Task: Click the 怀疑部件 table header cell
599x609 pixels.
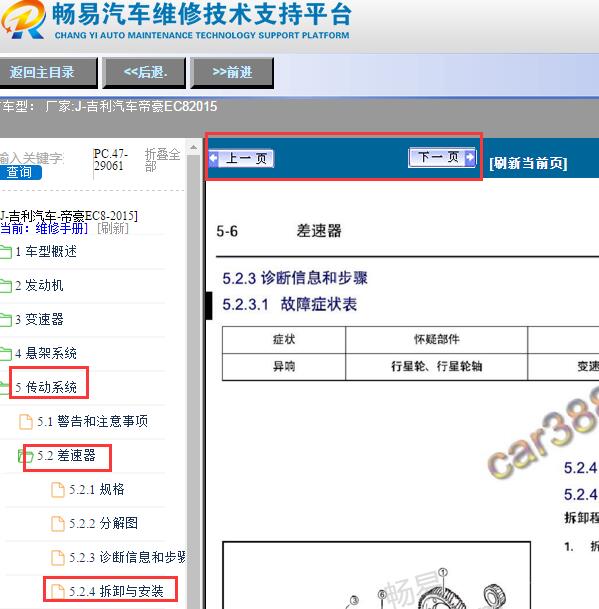Action: [437, 339]
